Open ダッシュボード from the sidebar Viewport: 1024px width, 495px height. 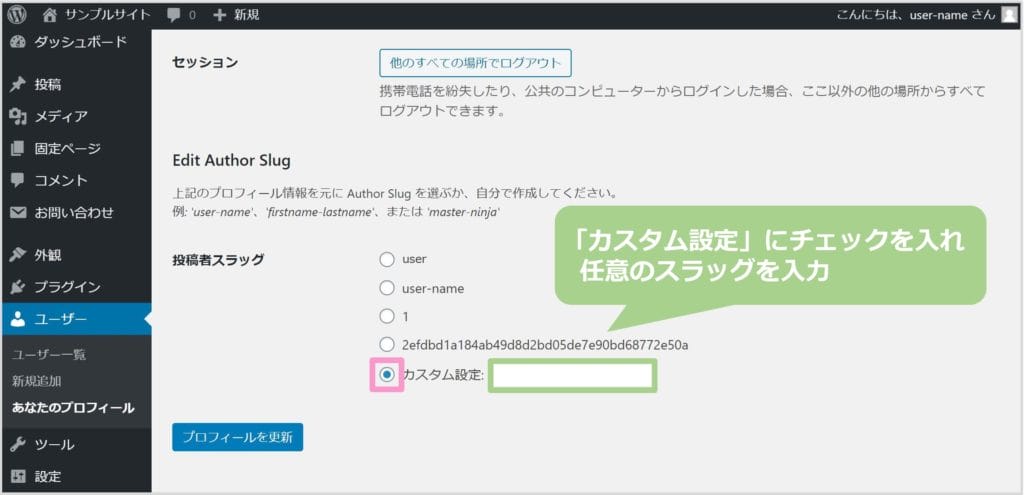click(x=80, y=42)
